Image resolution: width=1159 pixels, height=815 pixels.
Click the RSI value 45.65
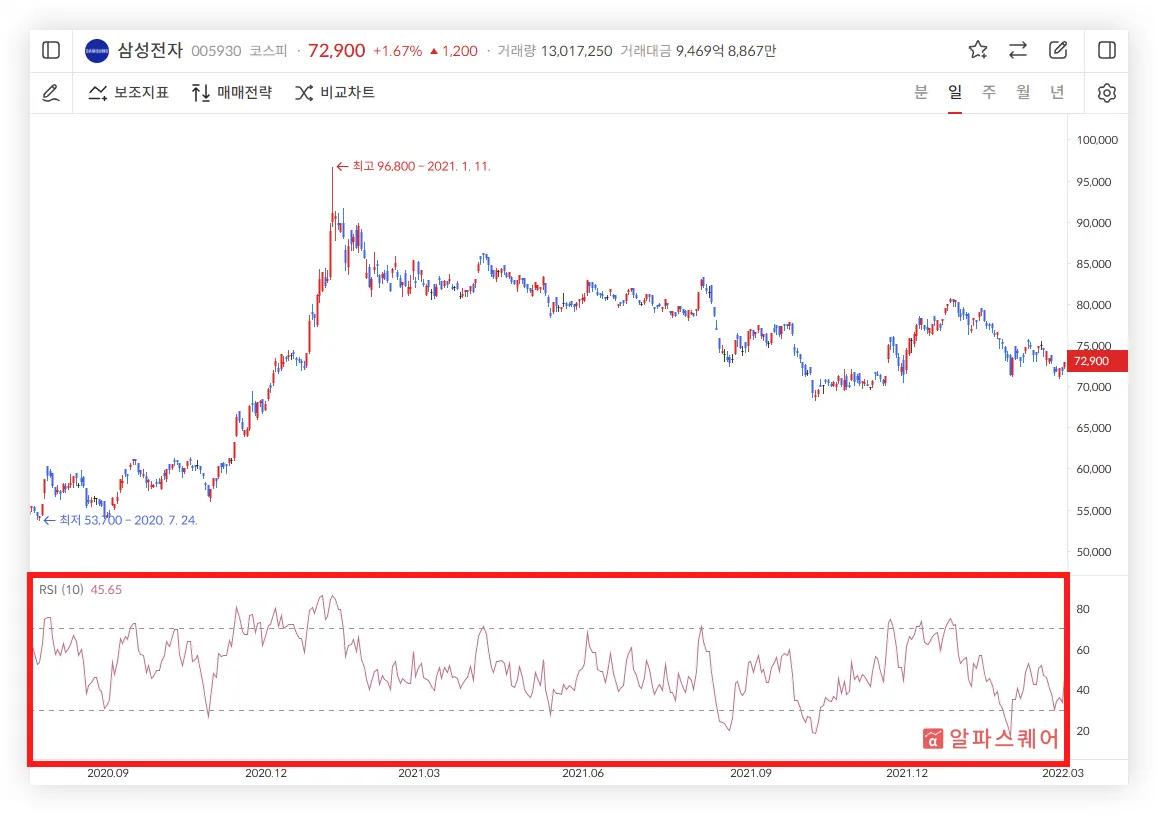pos(106,590)
